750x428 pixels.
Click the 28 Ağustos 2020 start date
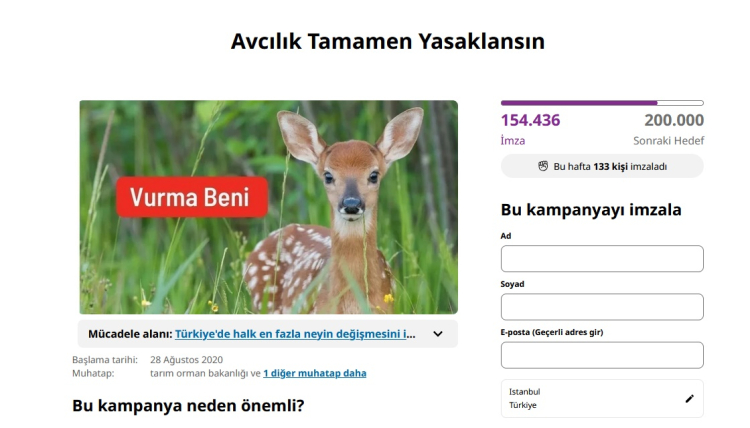tap(186, 360)
